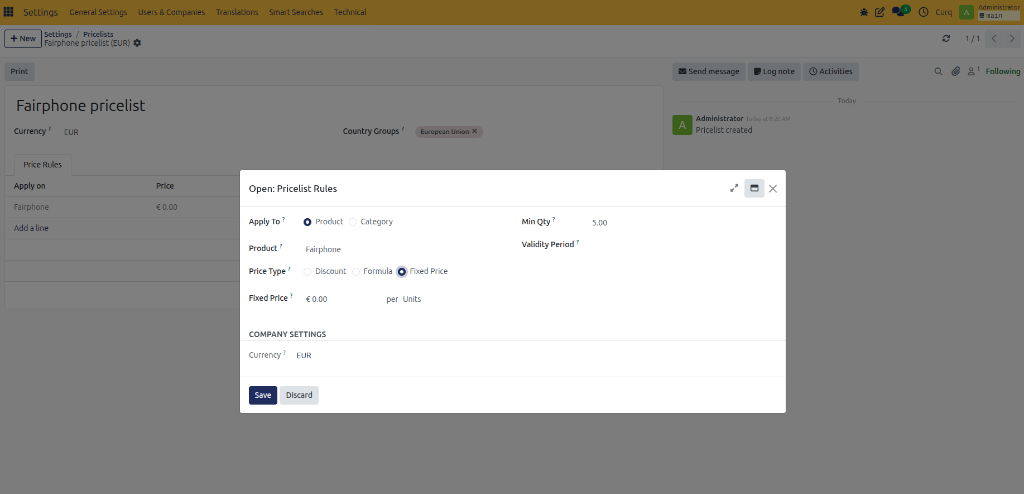Open the main apps grid menu
This screenshot has height=494, width=1024.
[x=8, y=12]
